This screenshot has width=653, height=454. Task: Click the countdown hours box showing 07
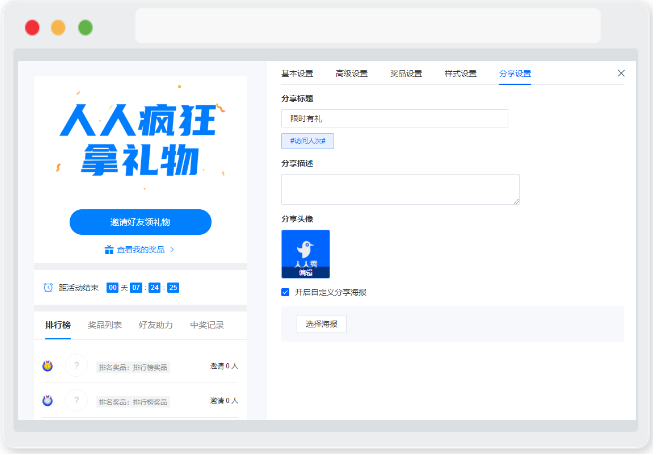coord(136,287)
